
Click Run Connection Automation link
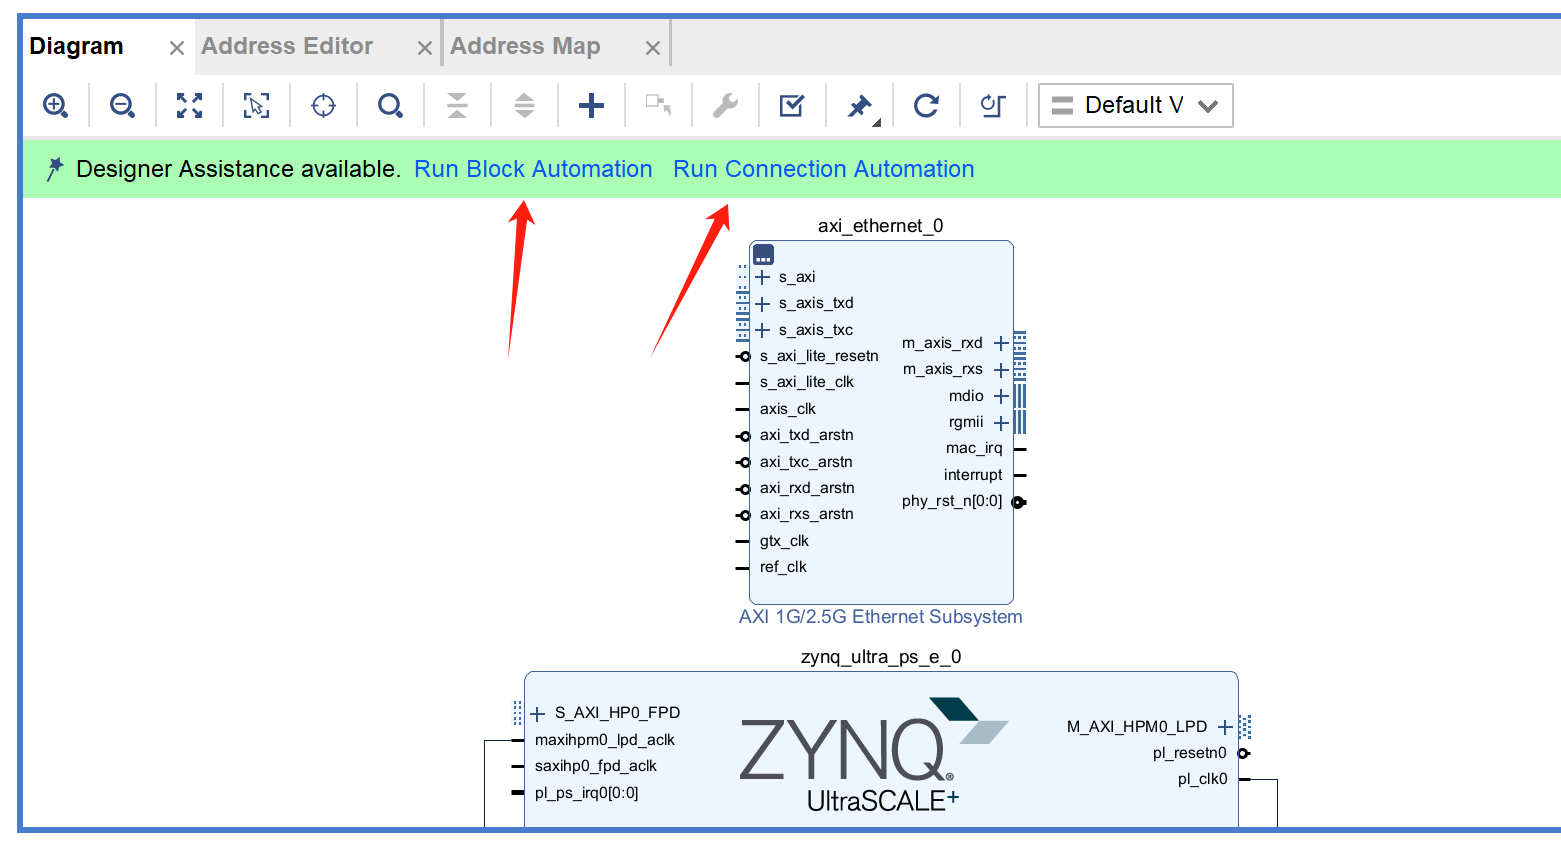point(824,169)
